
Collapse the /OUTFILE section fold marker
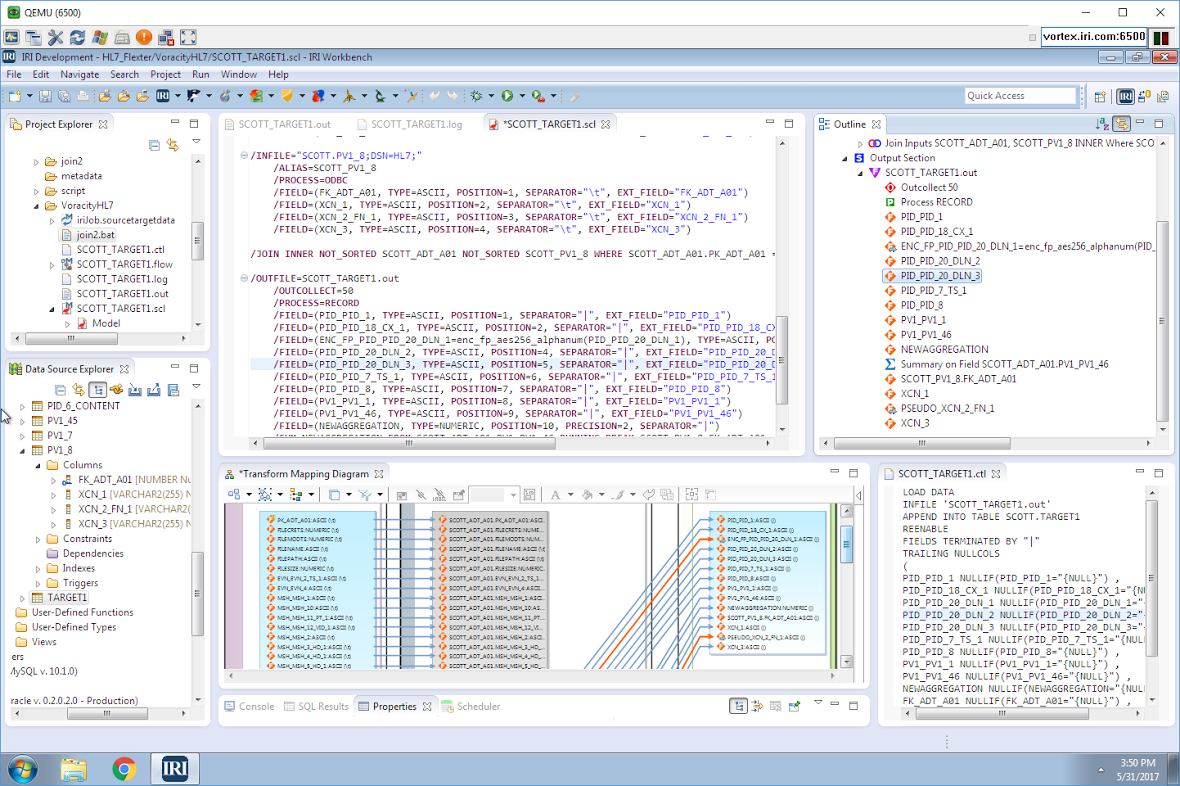coord(244,279)
